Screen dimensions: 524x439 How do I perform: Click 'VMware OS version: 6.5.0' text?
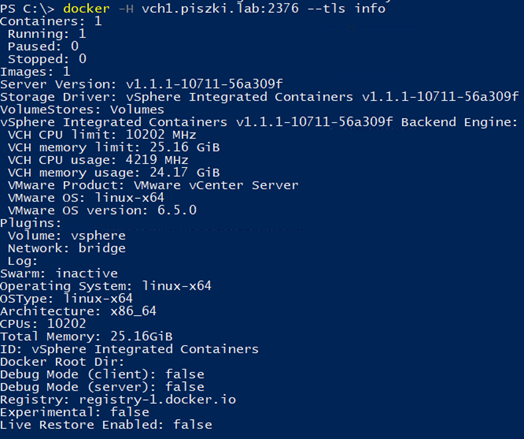click(x=102, y=210)
